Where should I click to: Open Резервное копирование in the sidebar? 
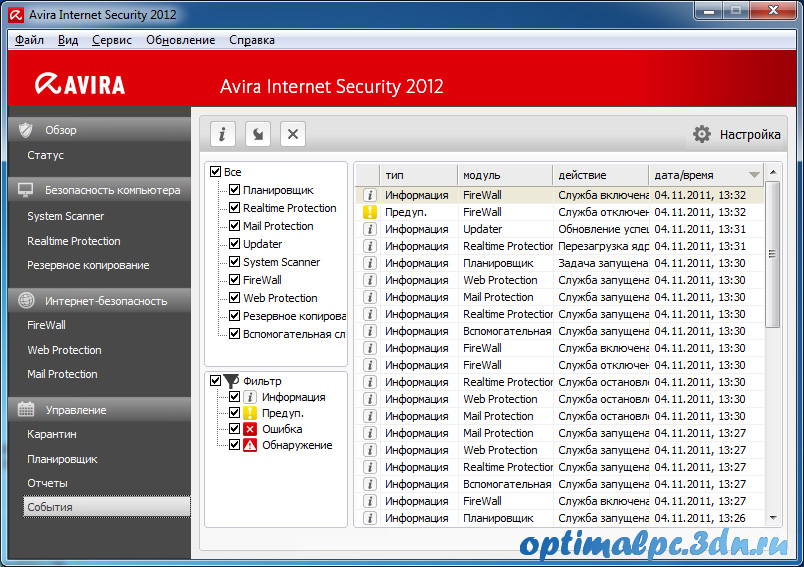(x=88, y=266)
